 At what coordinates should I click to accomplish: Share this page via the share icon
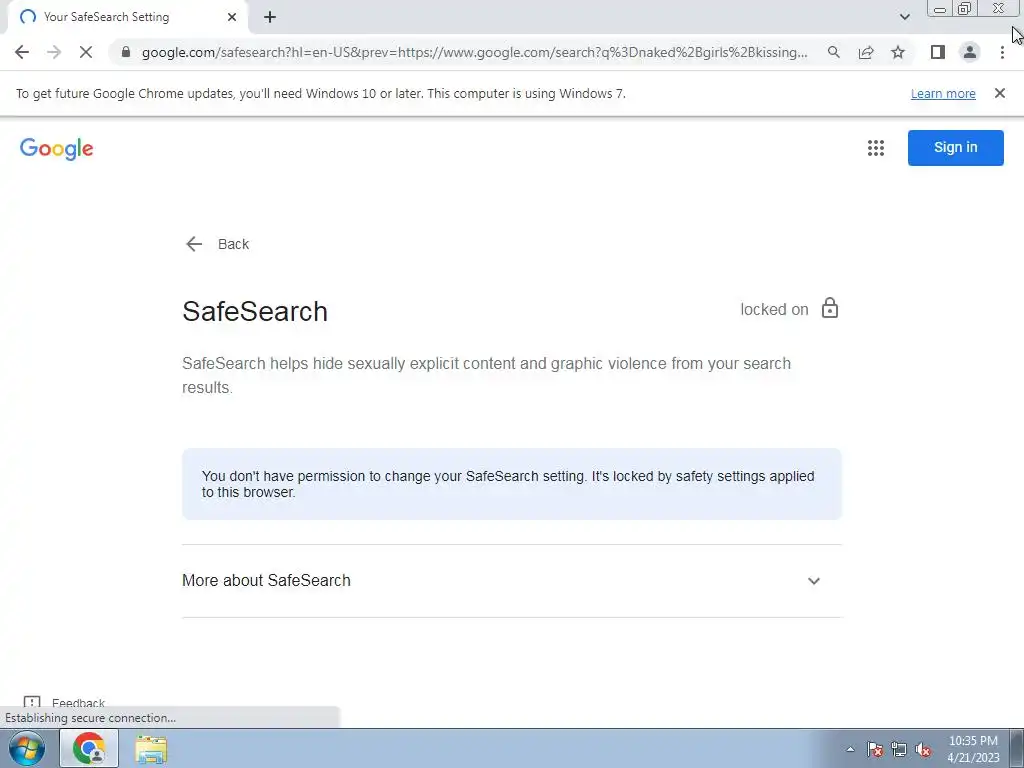click(866, 52)
